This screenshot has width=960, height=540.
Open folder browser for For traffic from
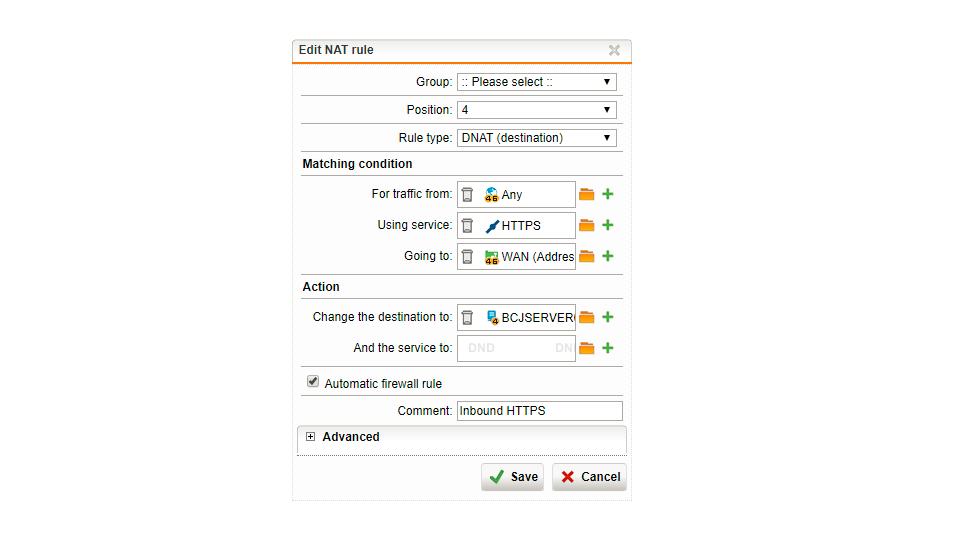coord(587,194)
